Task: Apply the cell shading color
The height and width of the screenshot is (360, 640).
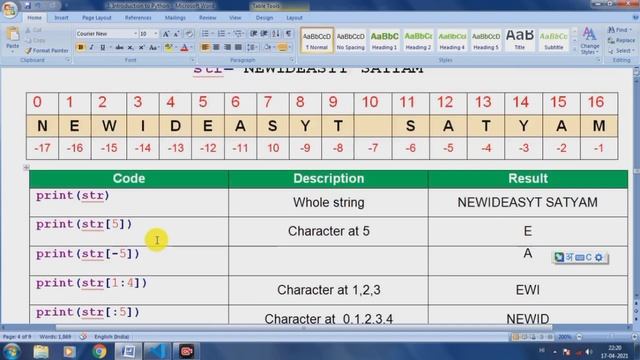Action: [x=268, y=47]
